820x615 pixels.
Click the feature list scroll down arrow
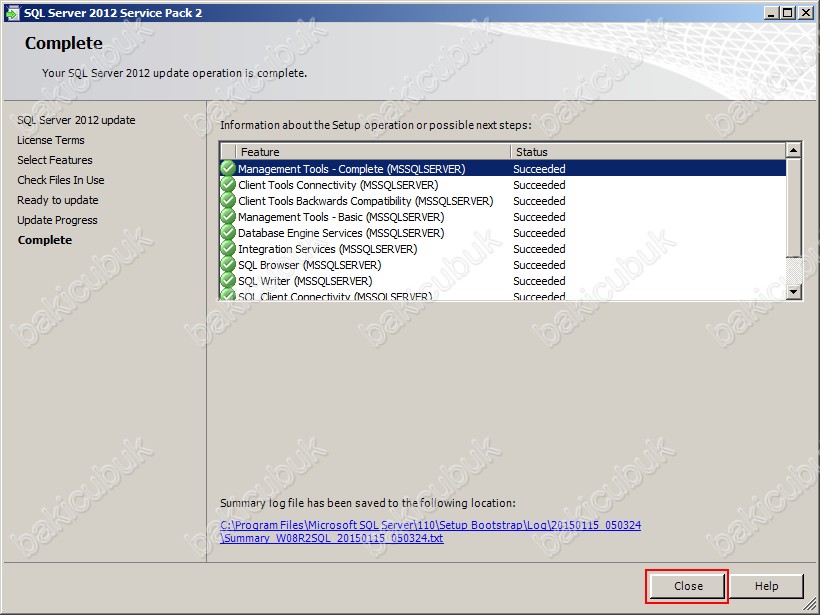[x=793, y=291]
